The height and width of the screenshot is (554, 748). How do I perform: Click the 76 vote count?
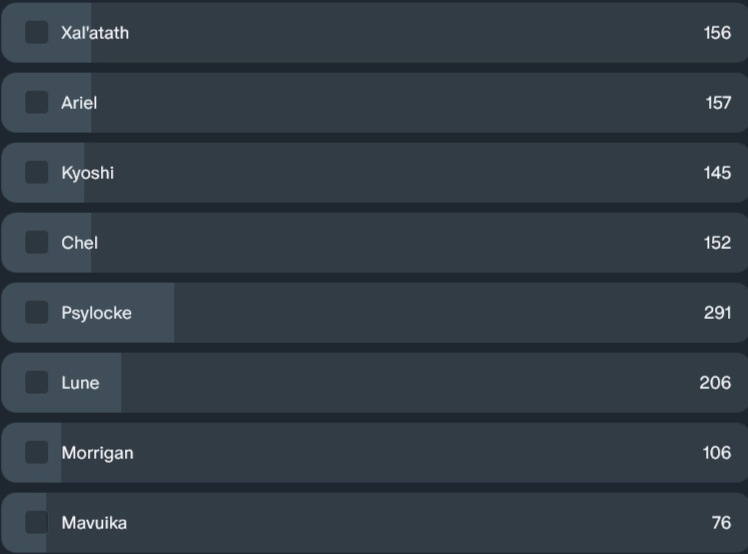[721, 523]
